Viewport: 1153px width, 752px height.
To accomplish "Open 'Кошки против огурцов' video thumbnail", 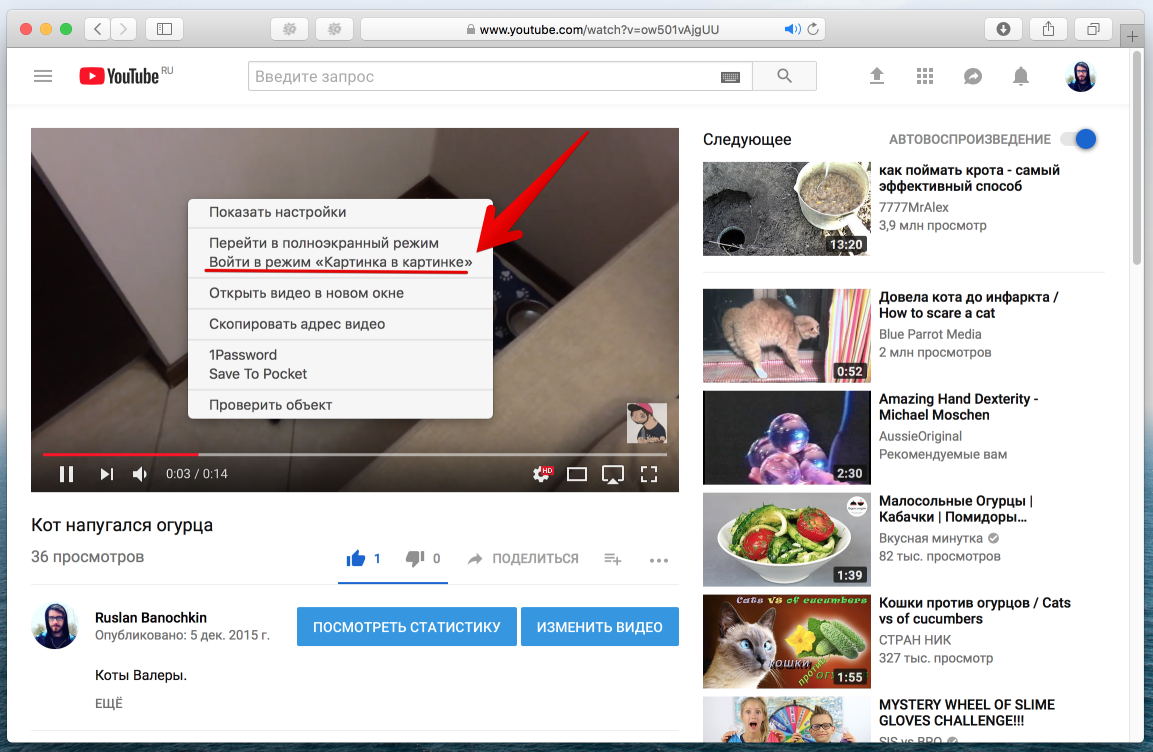I will pyautogui.click(x=786, y=641).
